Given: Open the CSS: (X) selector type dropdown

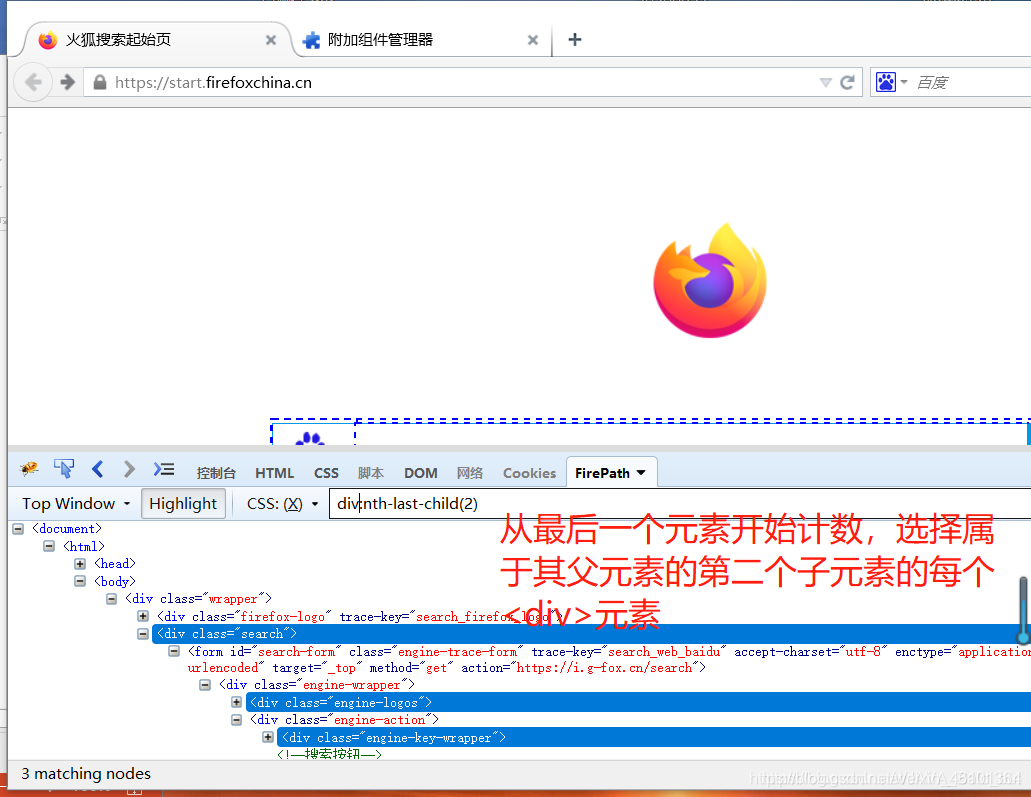Looking at the screenshot, I should coord(282,504).
